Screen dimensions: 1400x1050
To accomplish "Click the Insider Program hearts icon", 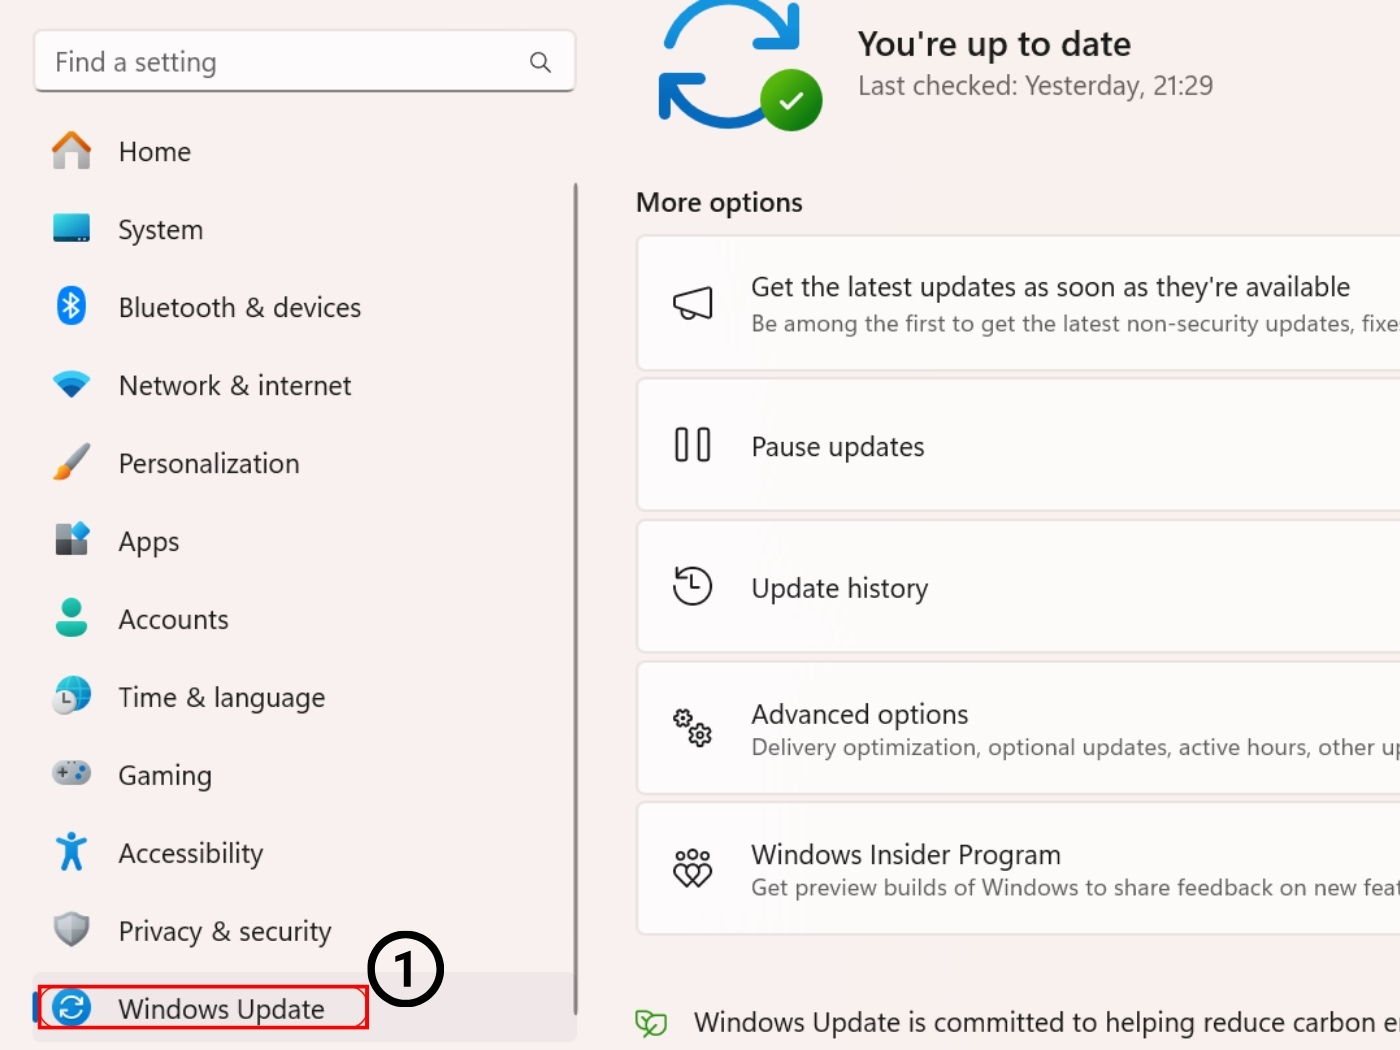I will 692,868.
